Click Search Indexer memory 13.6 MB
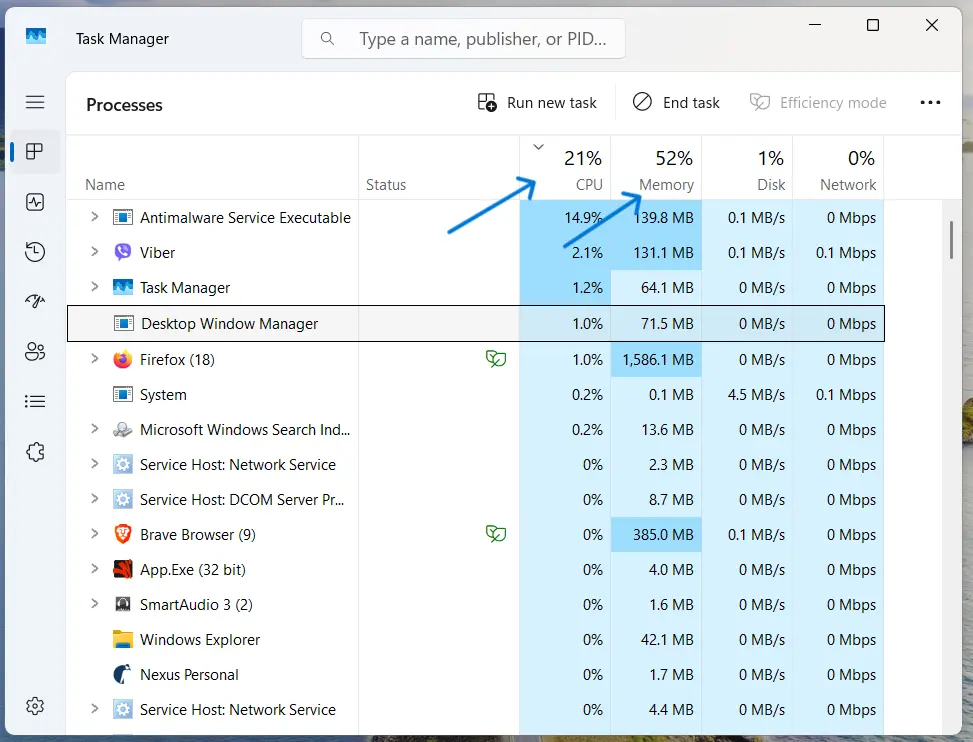Viewport: 973px width, 742px height. (x=667, y=430)
